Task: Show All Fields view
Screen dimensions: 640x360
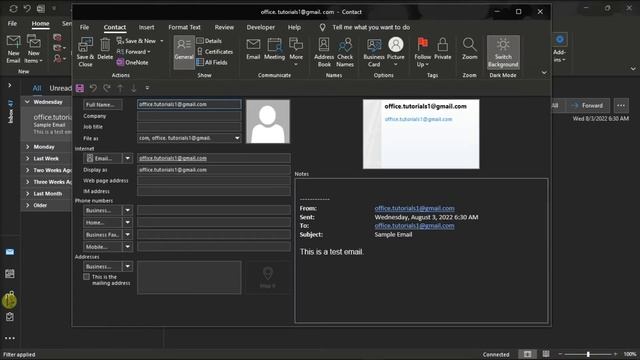Action: [x=212, y=62]
